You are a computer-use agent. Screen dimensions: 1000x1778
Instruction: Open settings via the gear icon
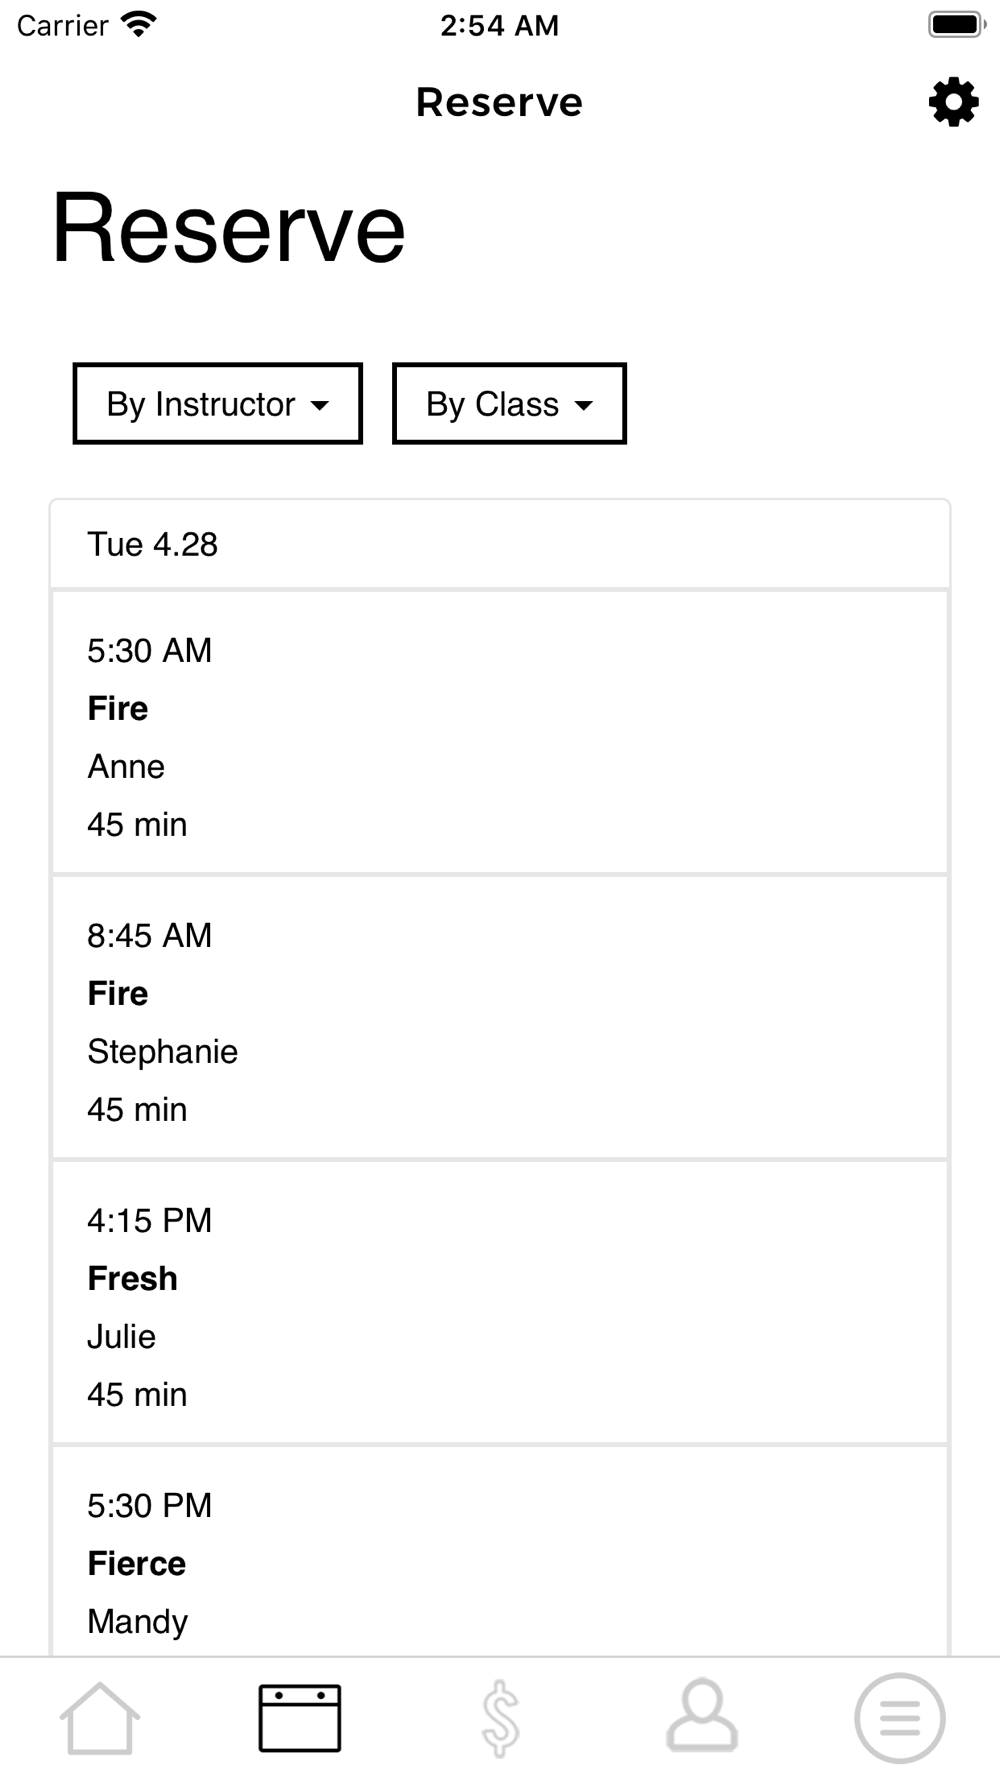pos(953,102)
